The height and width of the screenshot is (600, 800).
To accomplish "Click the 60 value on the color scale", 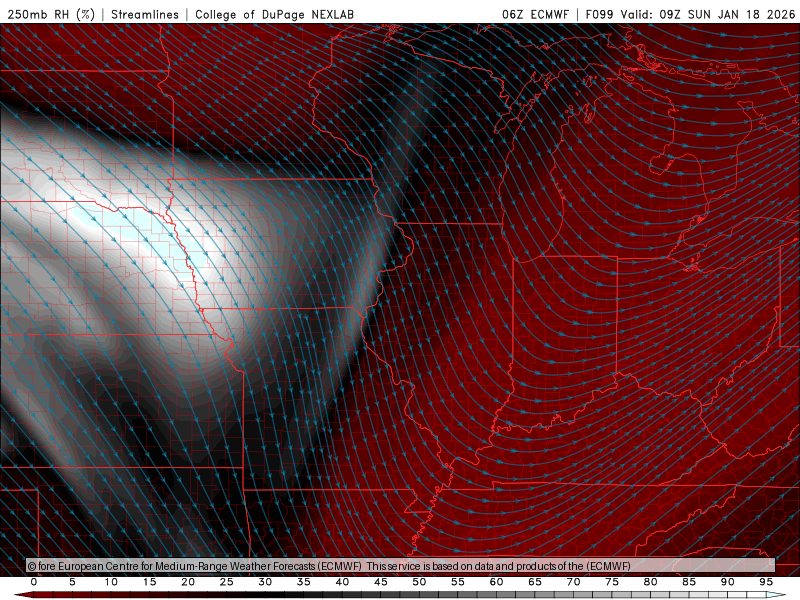I will [496, 582].
